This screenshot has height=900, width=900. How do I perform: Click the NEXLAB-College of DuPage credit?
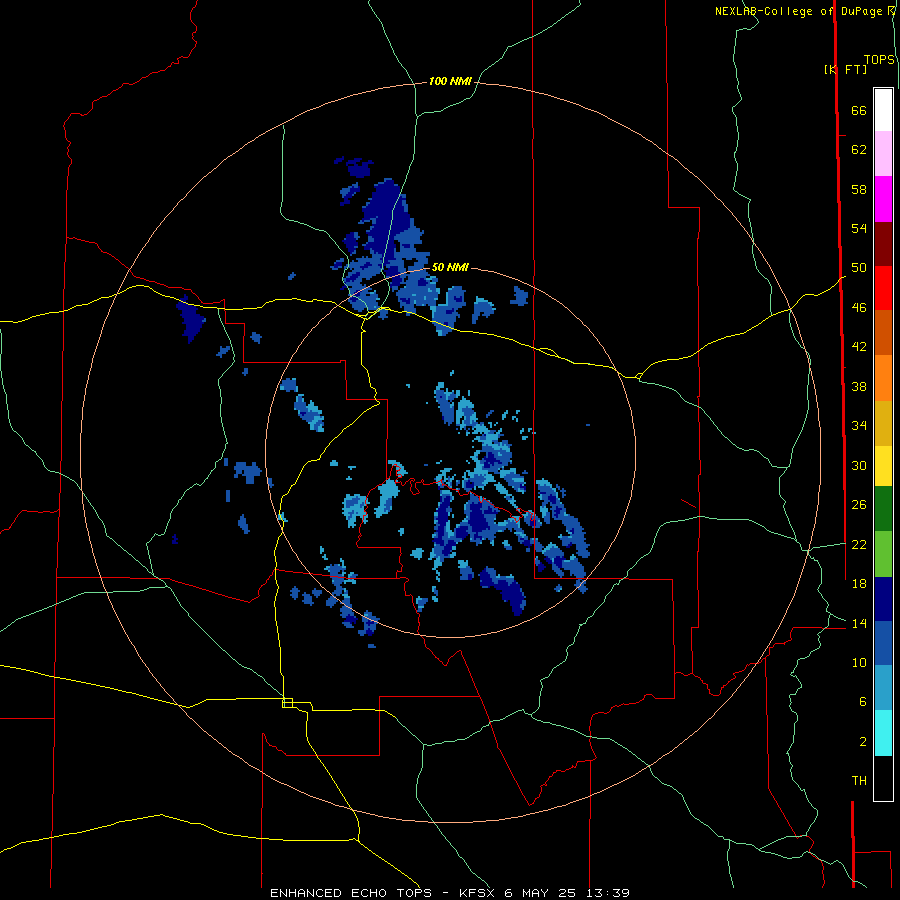[x=799, y=11]
